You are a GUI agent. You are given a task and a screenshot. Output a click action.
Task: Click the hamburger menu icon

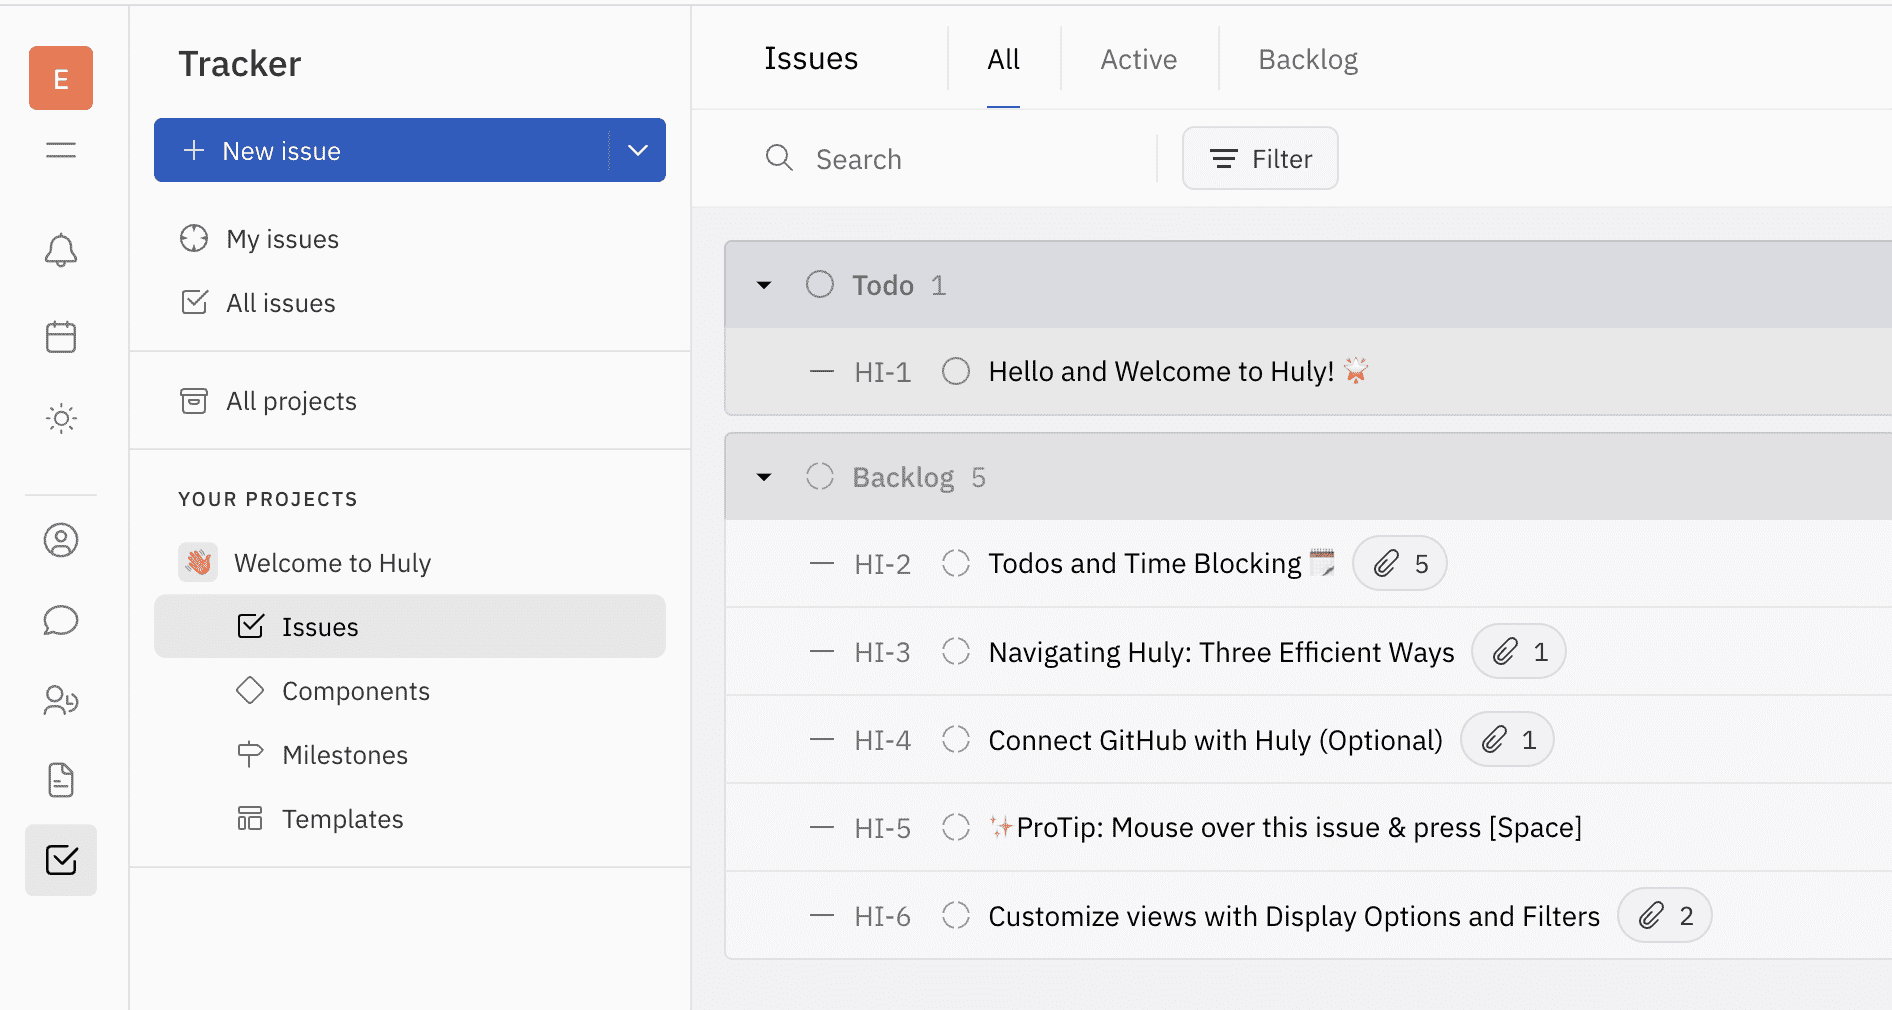[61, 151]
